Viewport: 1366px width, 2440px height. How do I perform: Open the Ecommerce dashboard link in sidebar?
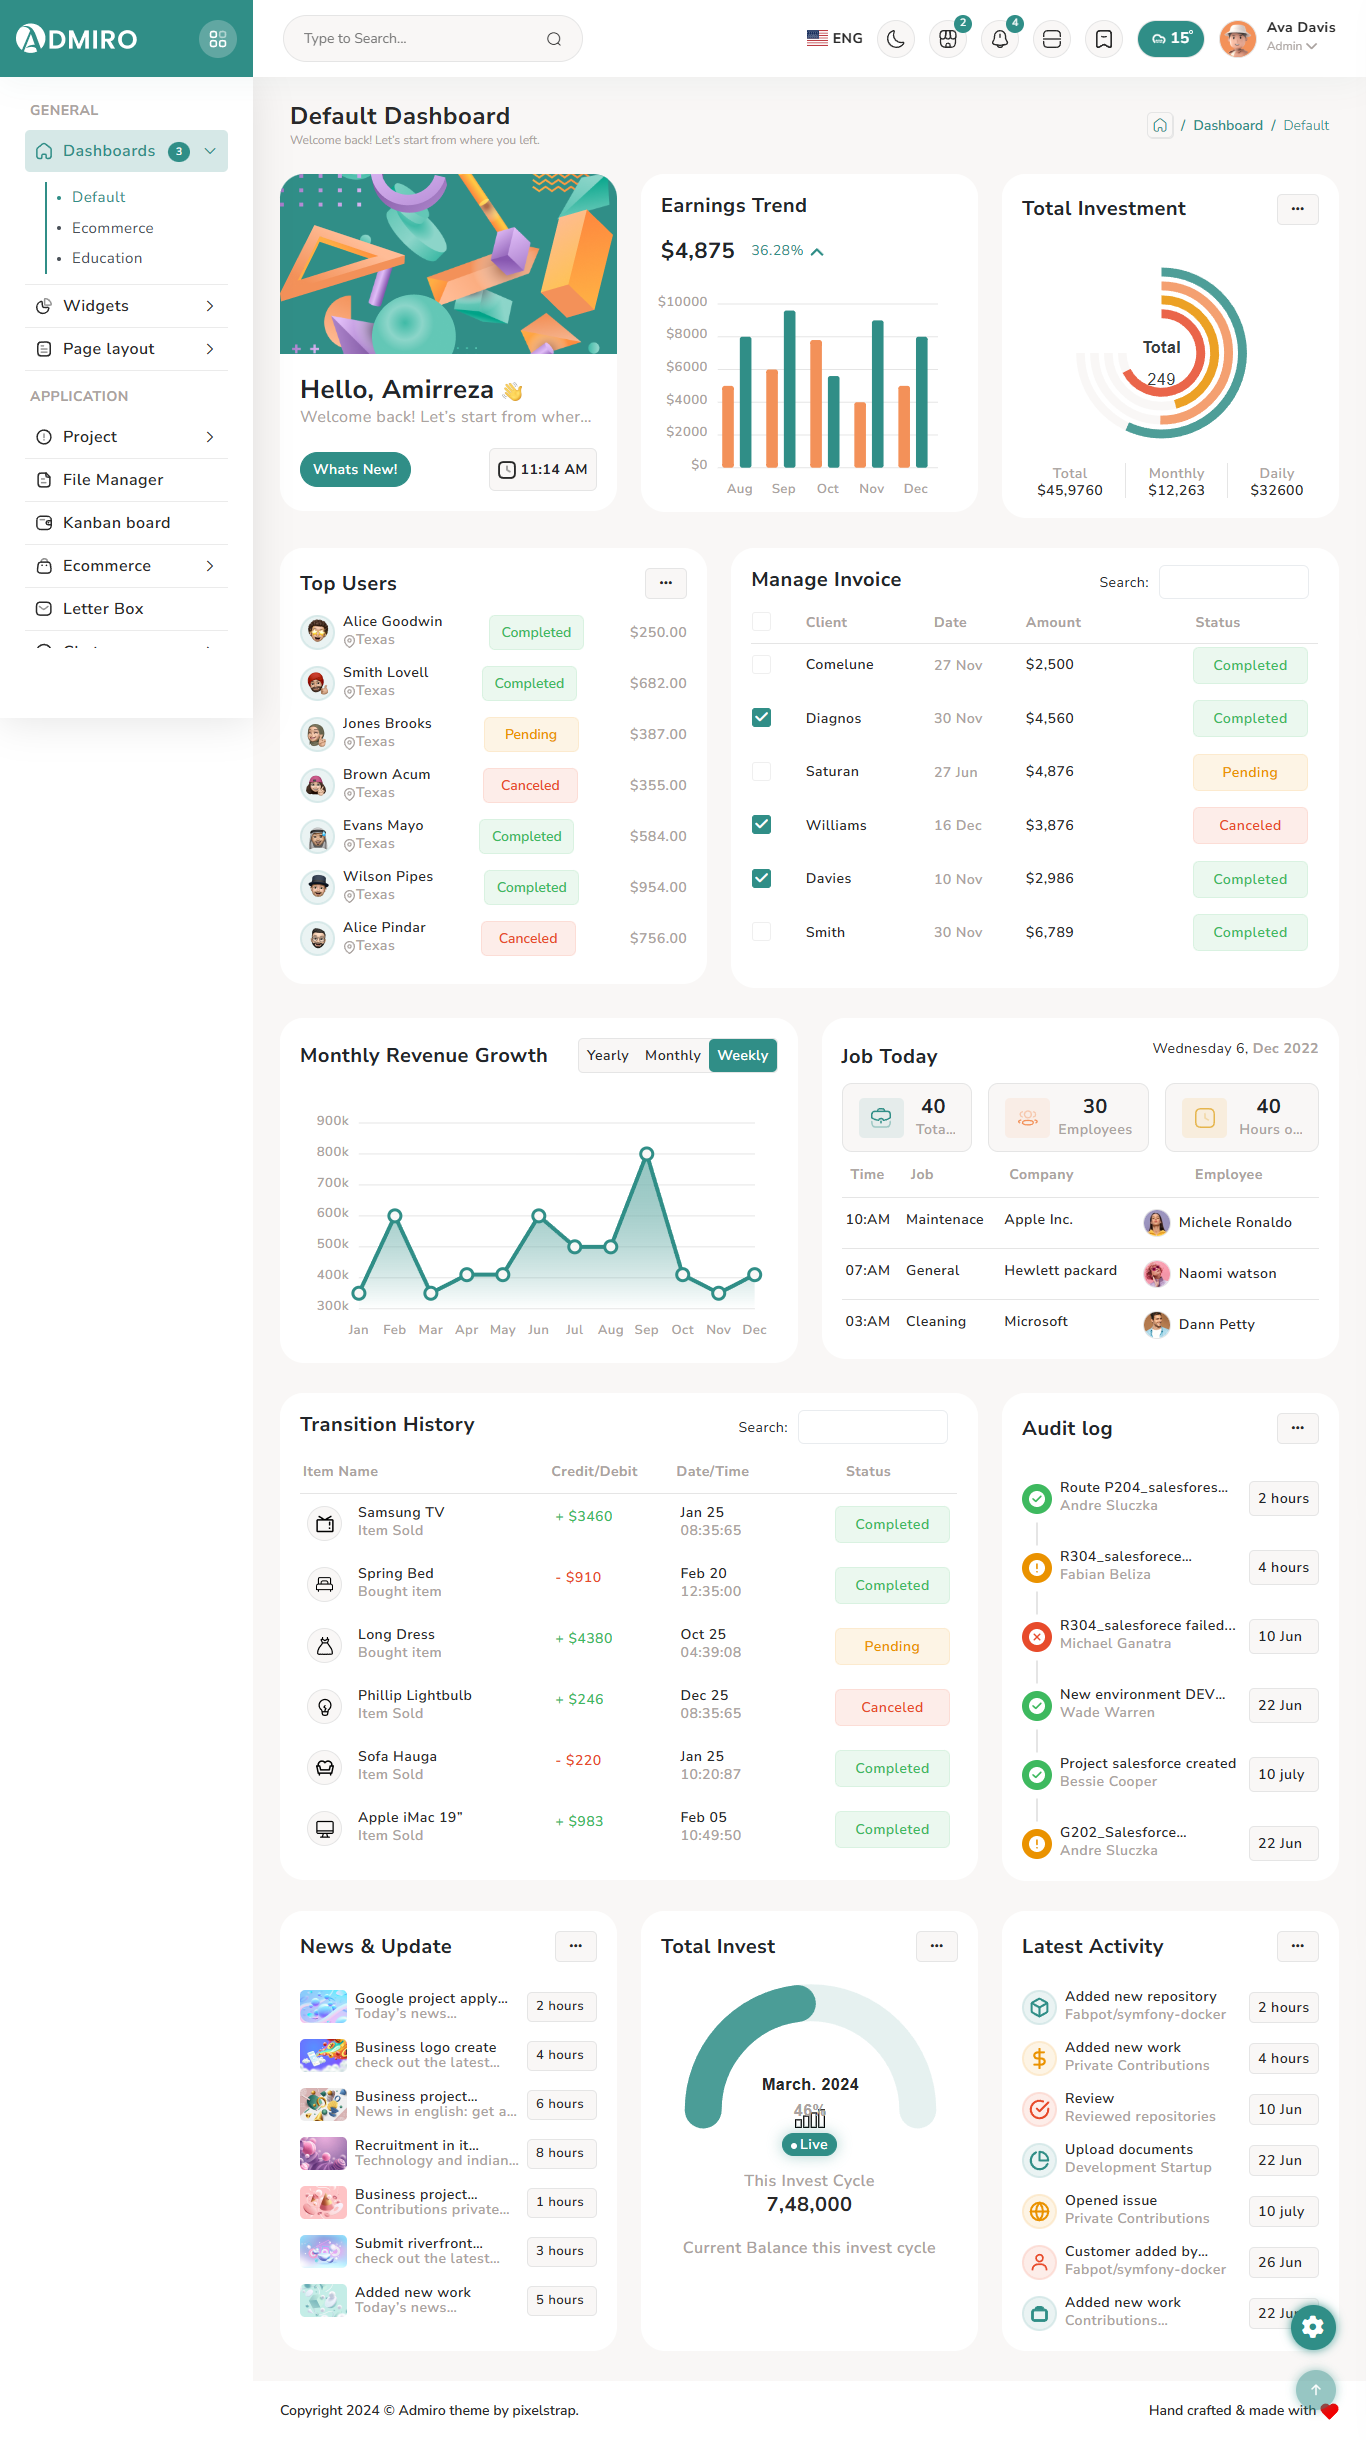point(112,228)
